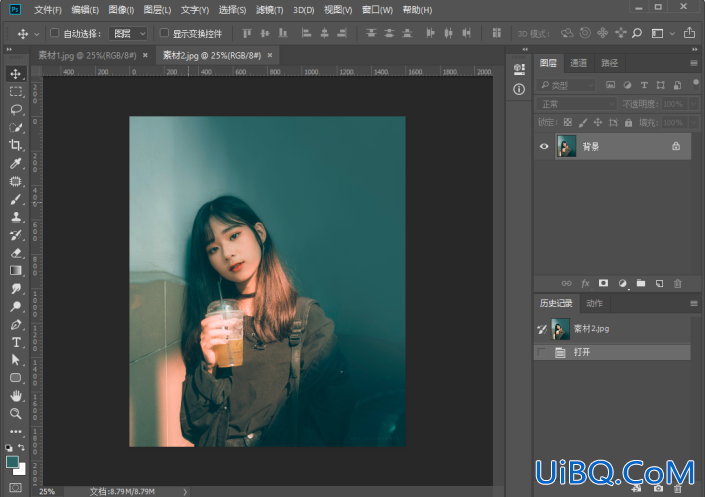
Task: Select the Hand tool
Action: (16, 396)
